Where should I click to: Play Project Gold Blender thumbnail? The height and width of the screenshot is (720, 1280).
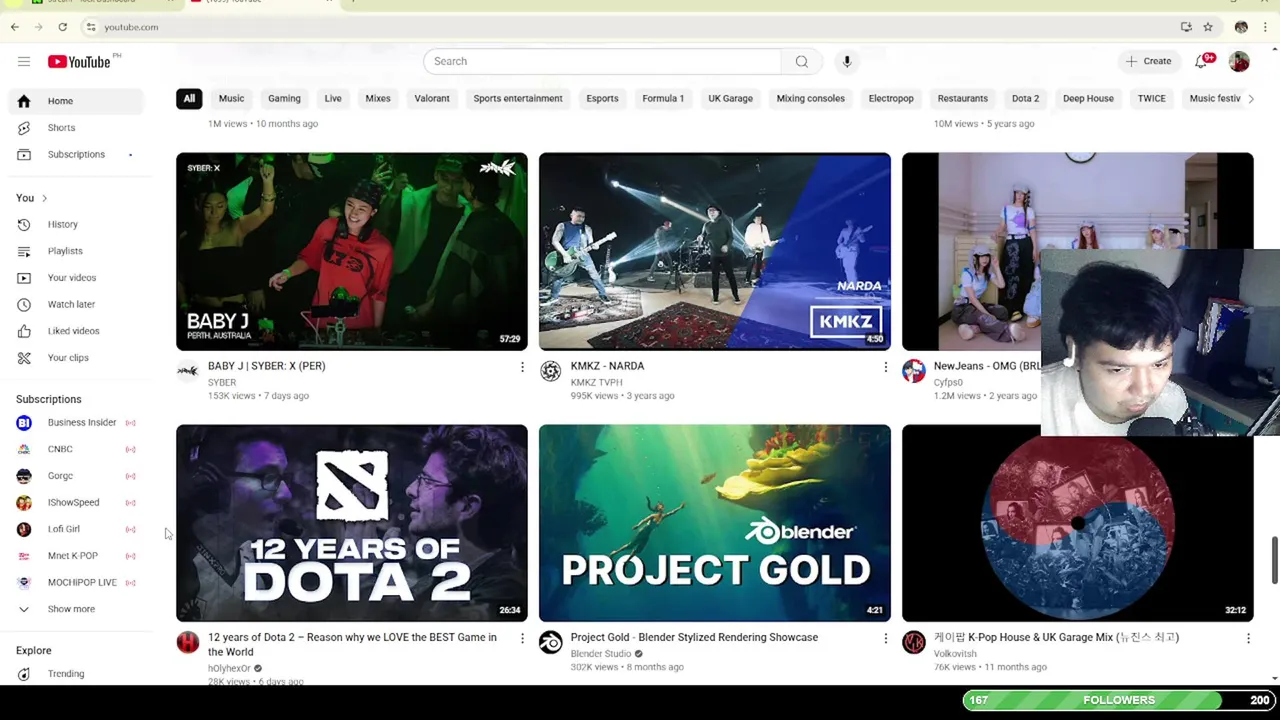coord(715,523)
